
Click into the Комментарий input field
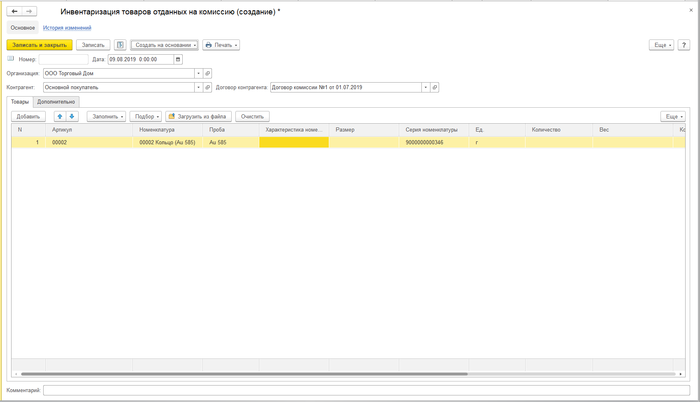tap(365, 390)
